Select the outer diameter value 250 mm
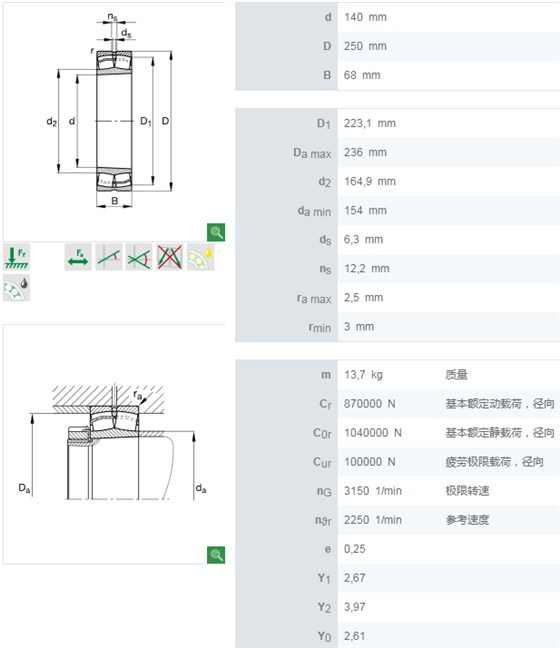Viewport: 560px width, 648px height. (x=365, y=46)
